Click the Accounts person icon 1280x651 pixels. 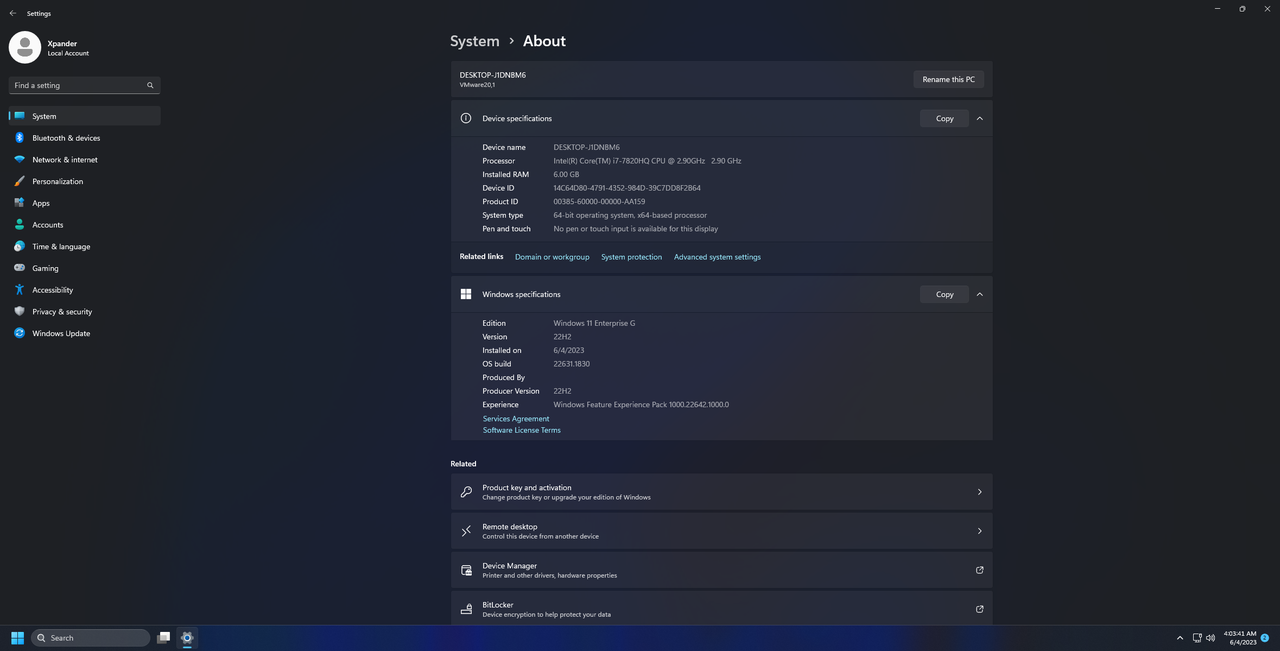click(x=19, y=225)
